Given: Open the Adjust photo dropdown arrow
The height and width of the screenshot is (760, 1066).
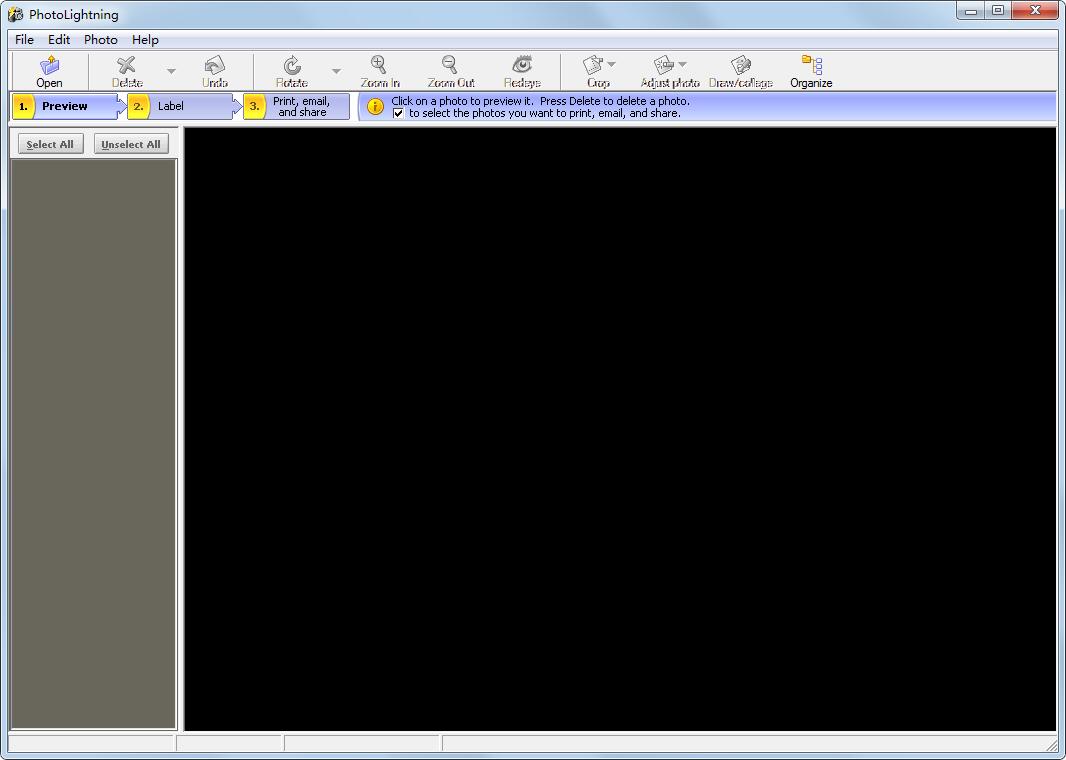Looking at the screenshot, I should click(x=684, y=62).
